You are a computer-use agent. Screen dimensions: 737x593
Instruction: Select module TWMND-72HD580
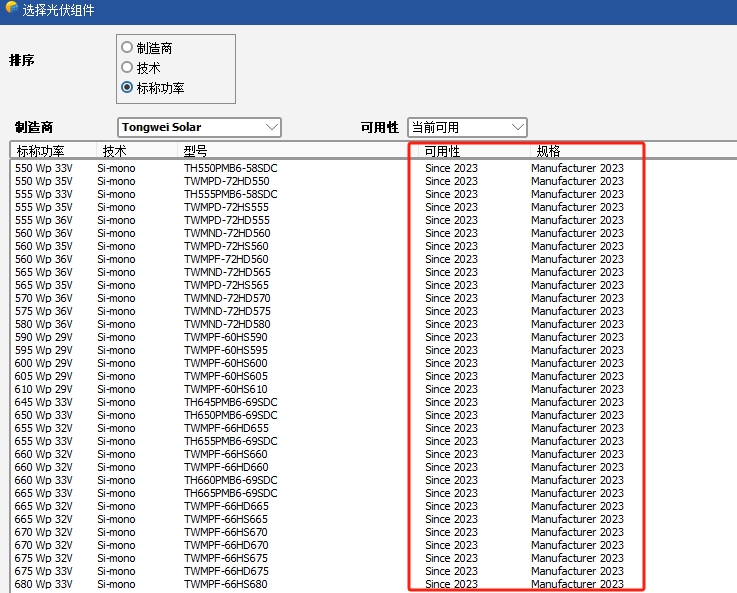click(227, 324)
